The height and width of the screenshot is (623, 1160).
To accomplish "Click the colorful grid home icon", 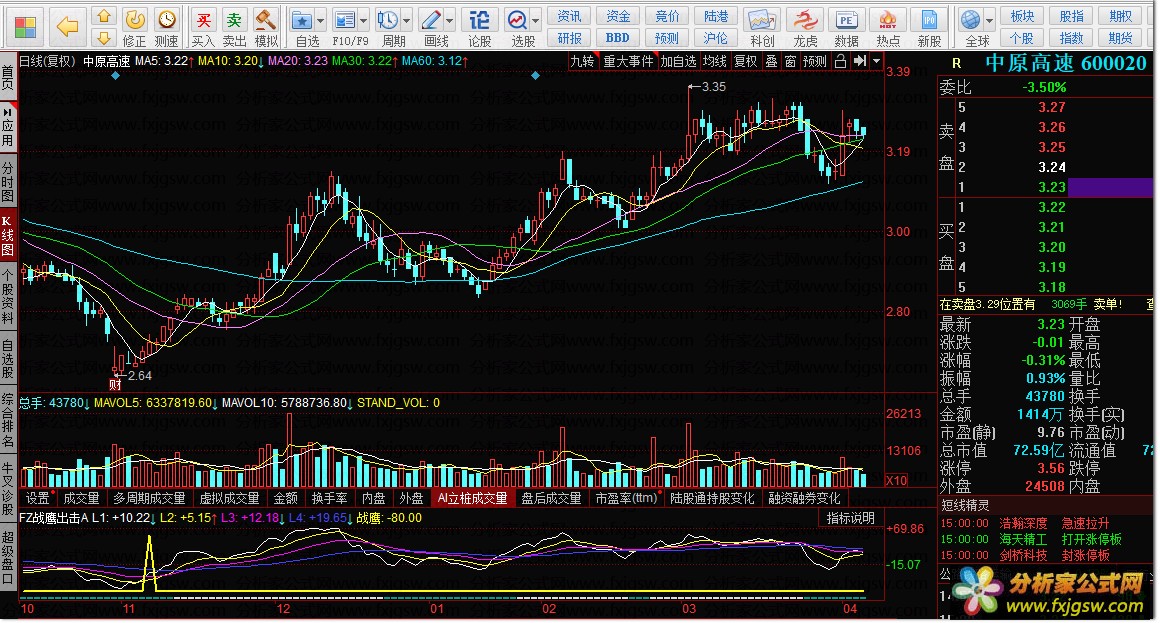I will point(25,27).
